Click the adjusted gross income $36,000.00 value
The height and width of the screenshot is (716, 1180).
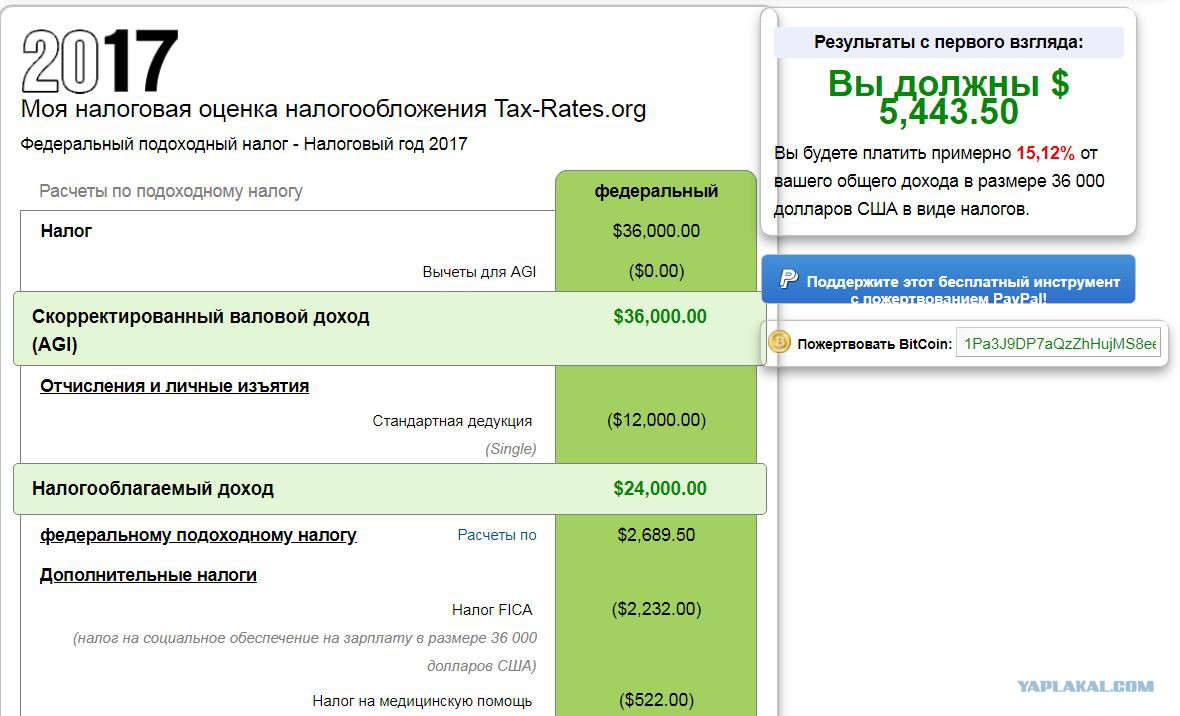click(x=660, y=316)
